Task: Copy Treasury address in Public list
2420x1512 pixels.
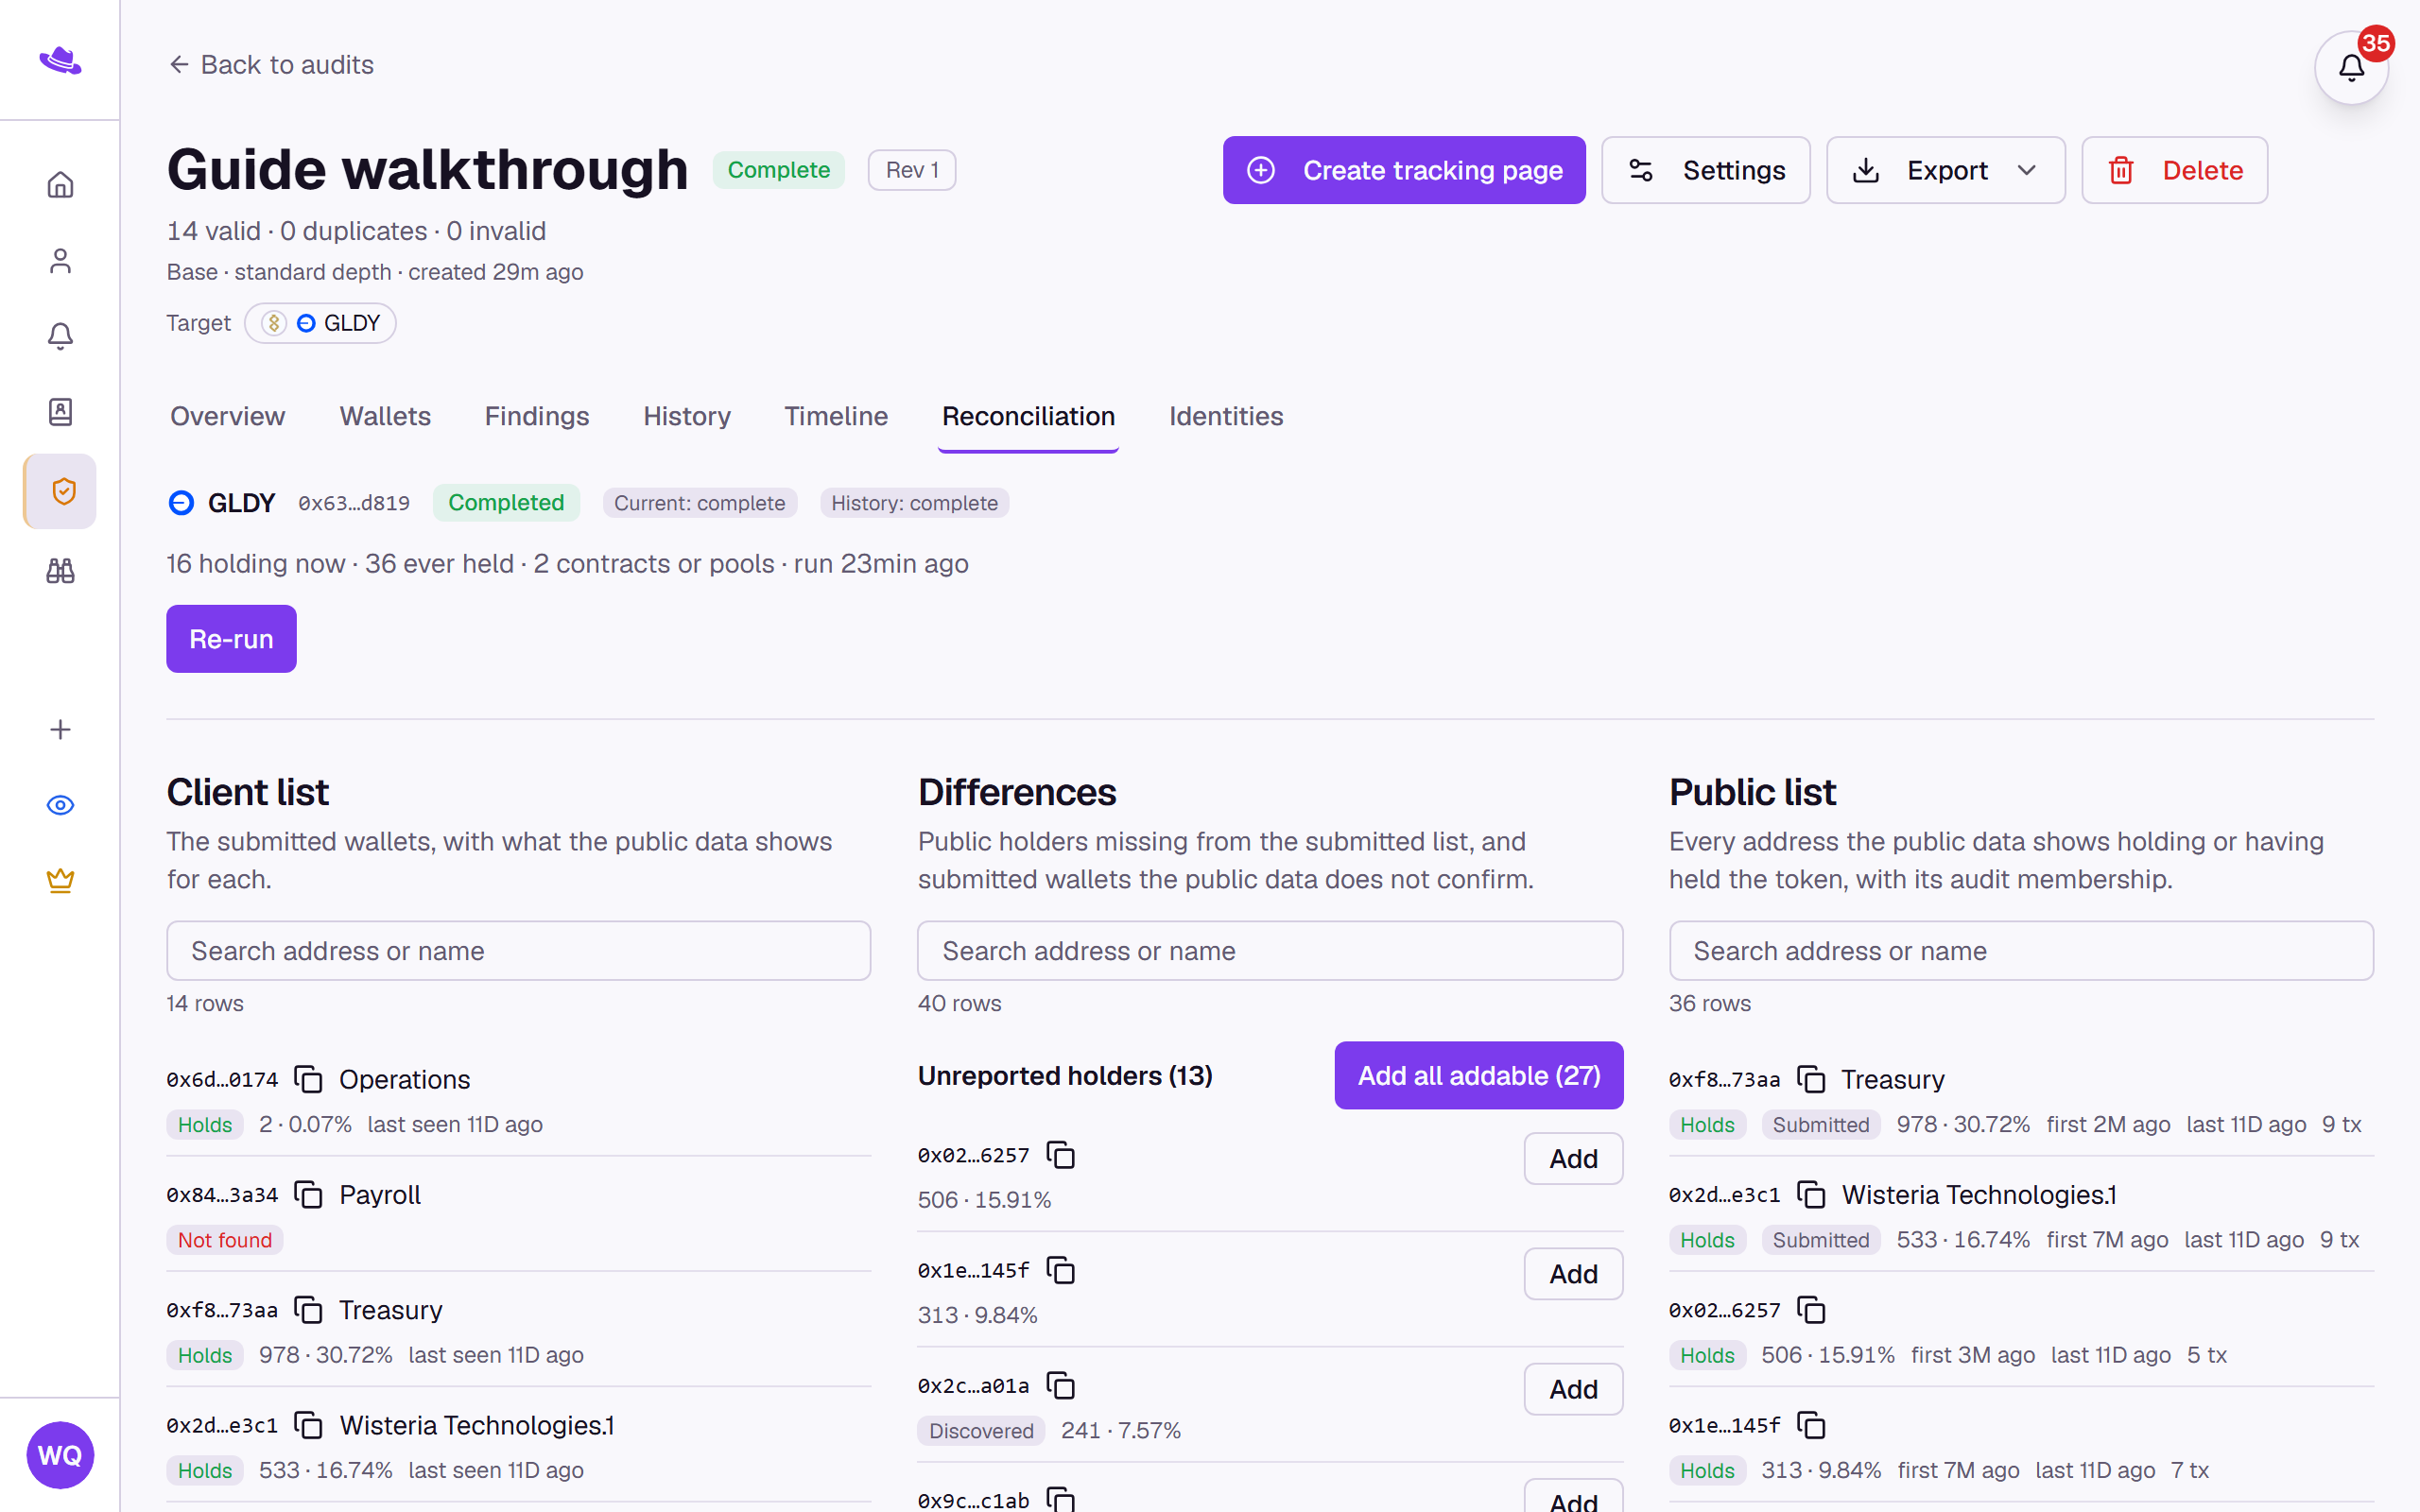Action: (1811, 1080)
